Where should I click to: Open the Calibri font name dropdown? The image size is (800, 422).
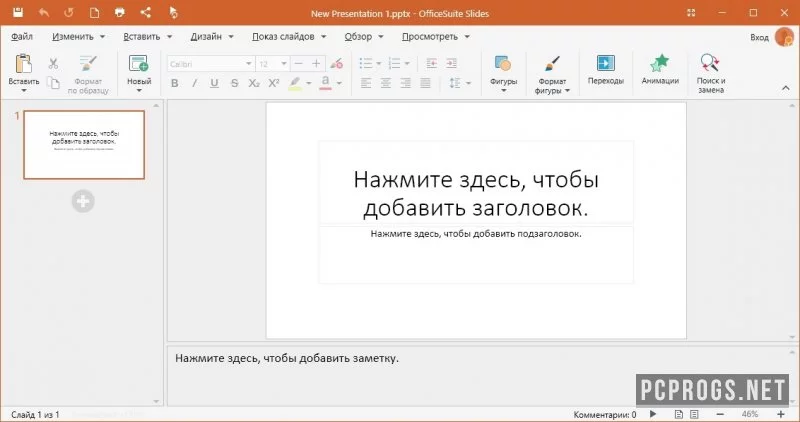[x=248, y=64]
